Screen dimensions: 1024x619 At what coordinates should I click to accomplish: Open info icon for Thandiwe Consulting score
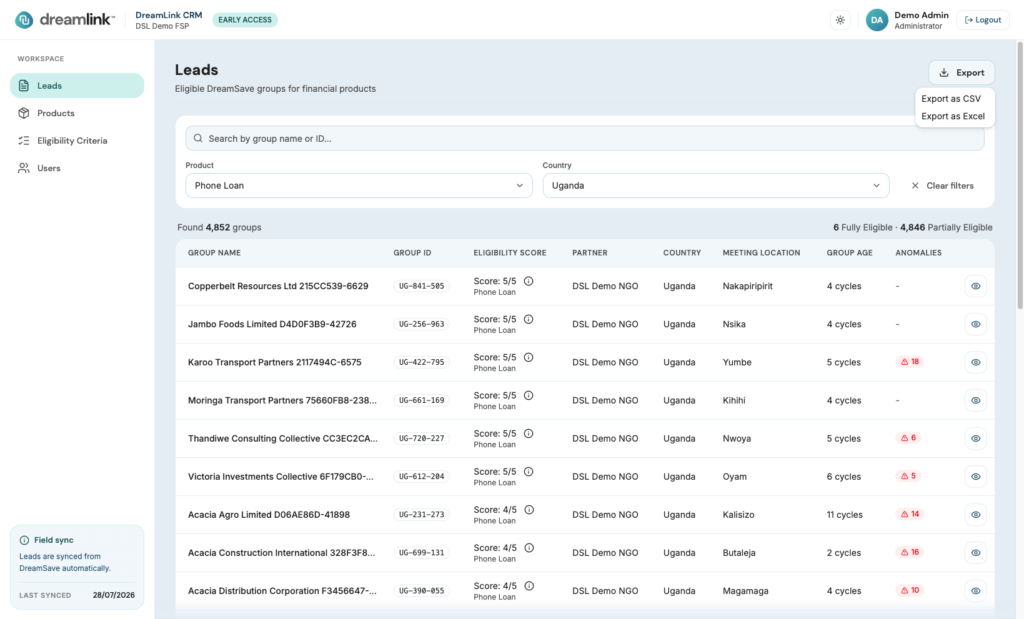point(528,434)
